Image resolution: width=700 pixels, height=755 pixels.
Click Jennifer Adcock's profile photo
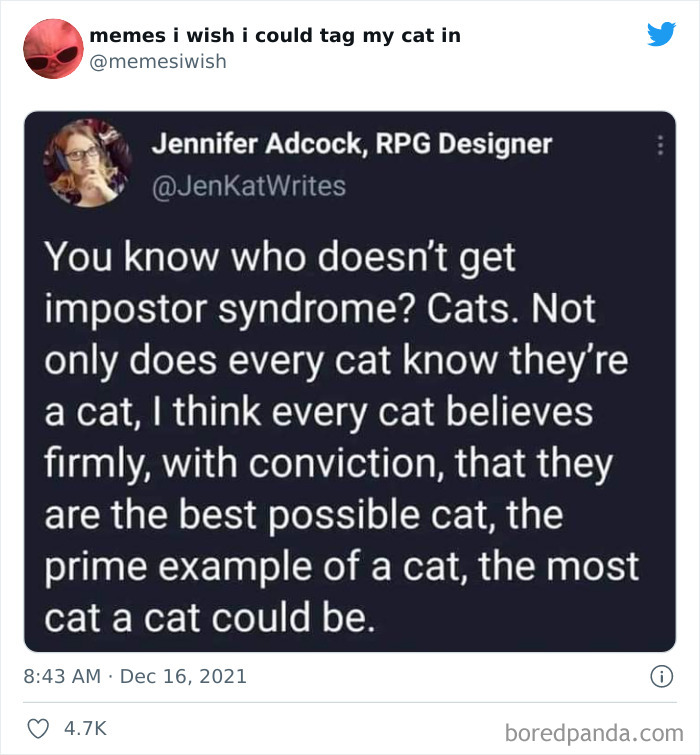tap(88, 162)
